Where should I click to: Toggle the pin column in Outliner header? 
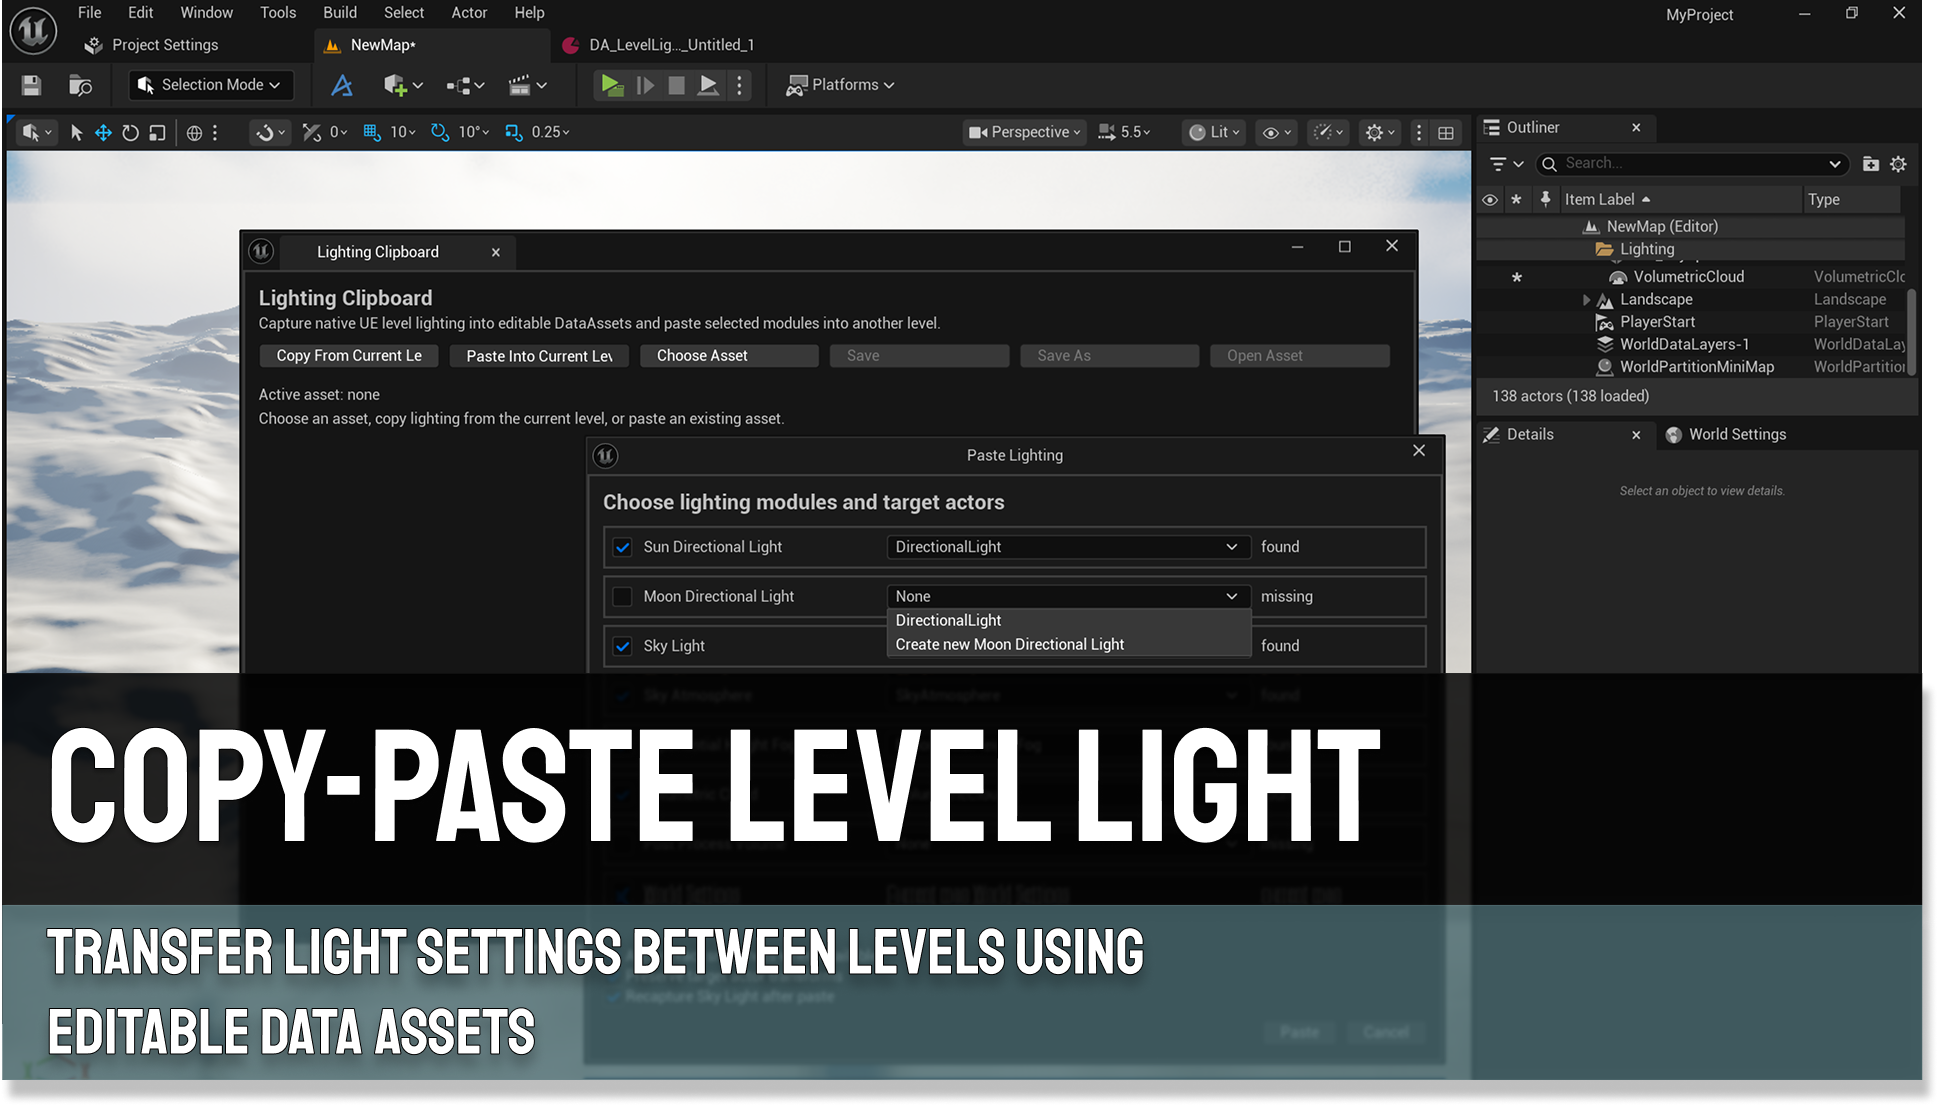pos(1545,199)
